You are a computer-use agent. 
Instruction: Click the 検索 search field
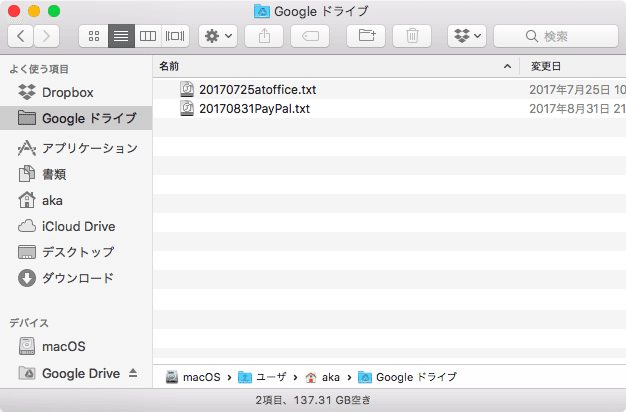556,36
